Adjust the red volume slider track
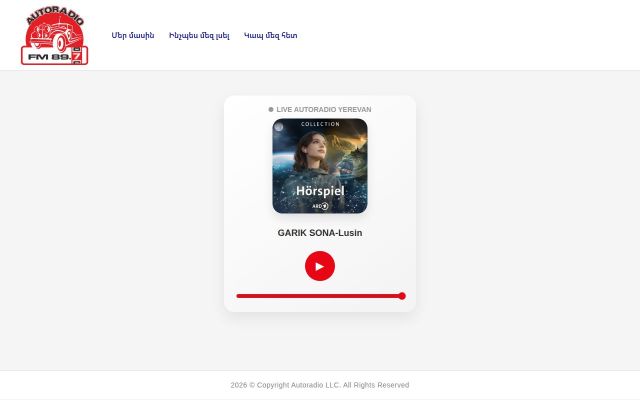This screenshot has height=400, width=640. point(321,296)
